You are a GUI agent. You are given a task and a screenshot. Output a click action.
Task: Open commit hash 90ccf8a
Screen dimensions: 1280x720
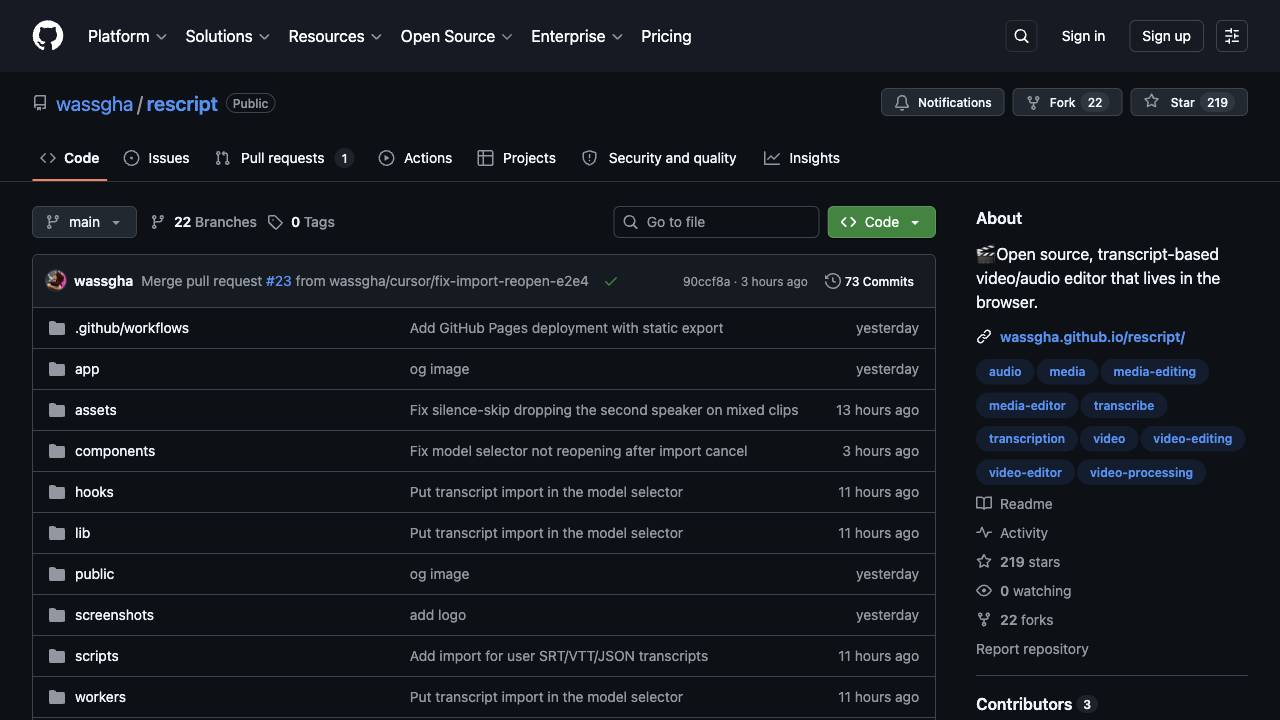(706, 282)
